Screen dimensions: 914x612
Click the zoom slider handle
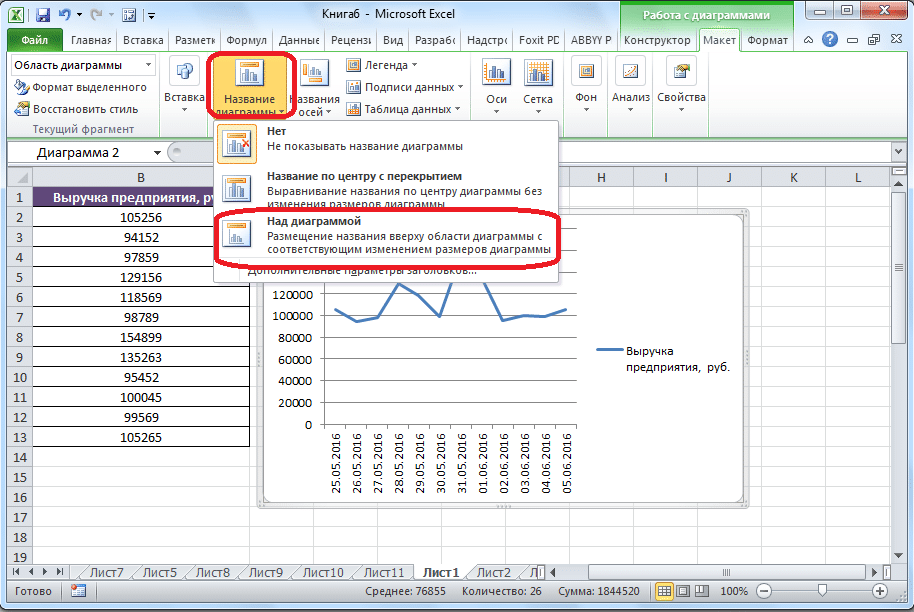point(820,591)
